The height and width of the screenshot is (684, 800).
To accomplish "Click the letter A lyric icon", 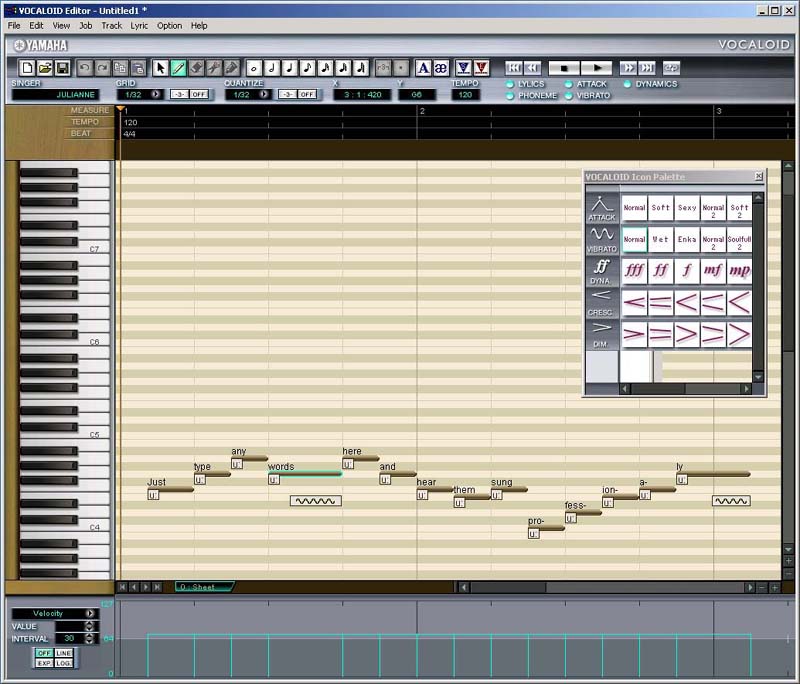I will pos(423,67).
